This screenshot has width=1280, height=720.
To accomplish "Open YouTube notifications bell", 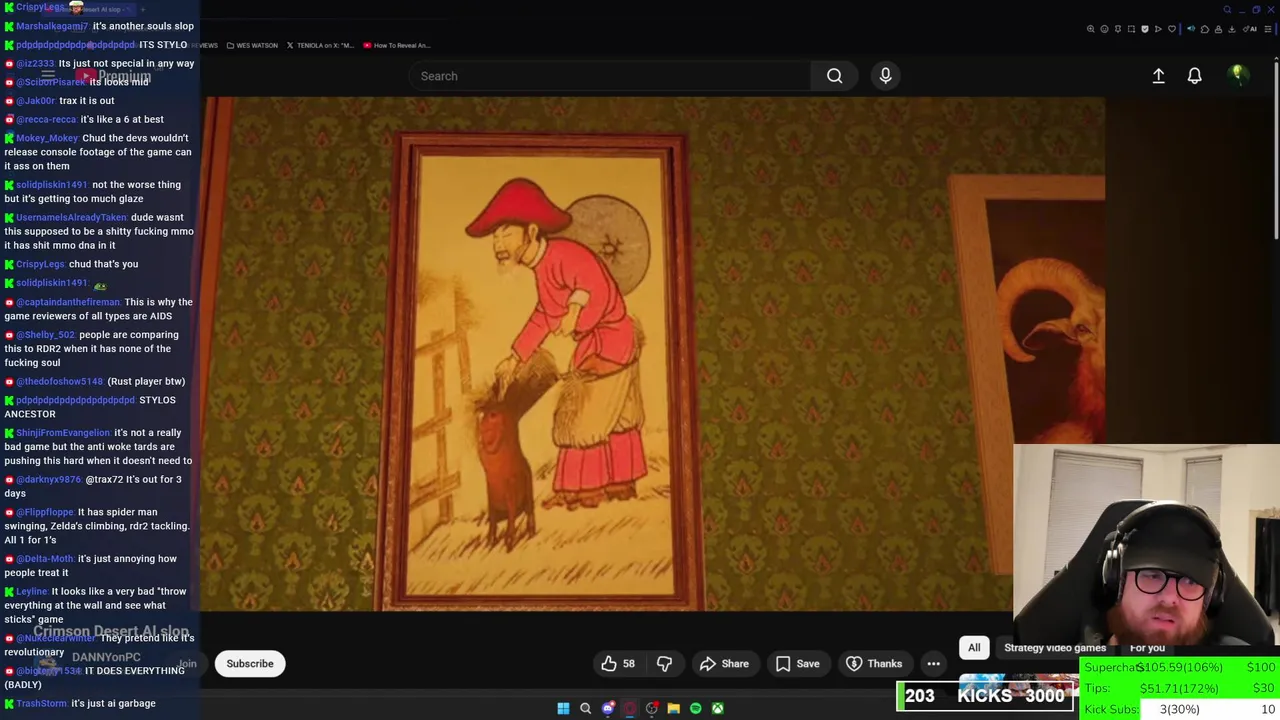I will [1194, 76].
